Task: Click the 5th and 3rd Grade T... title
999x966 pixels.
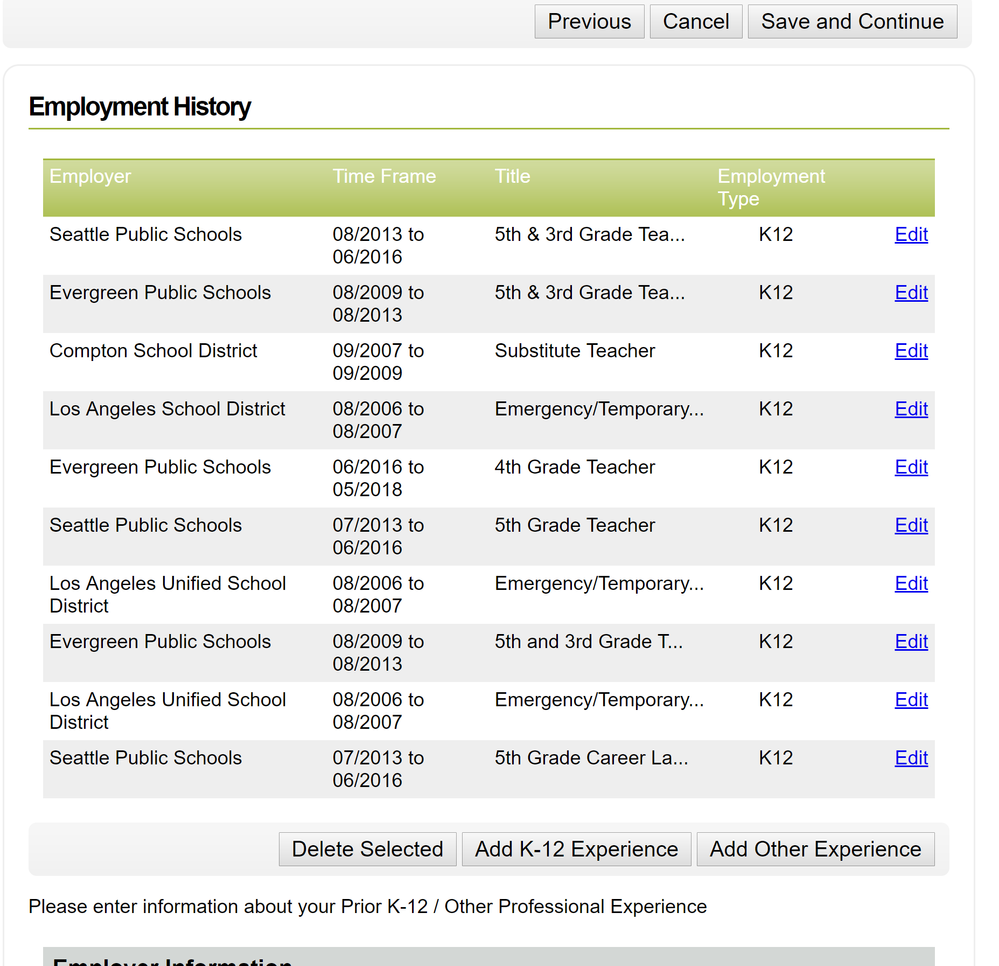Action: 589,642
